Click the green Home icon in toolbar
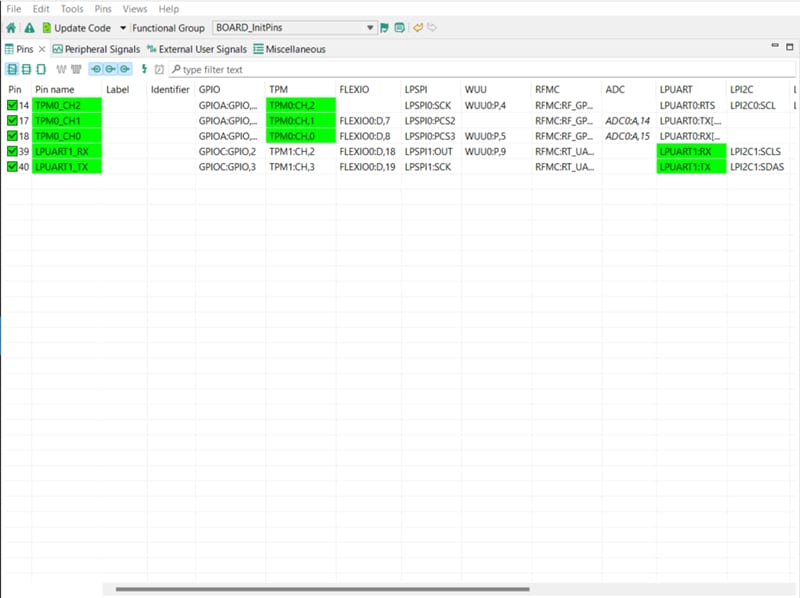 pyautogui.click(x=11, y=28)
